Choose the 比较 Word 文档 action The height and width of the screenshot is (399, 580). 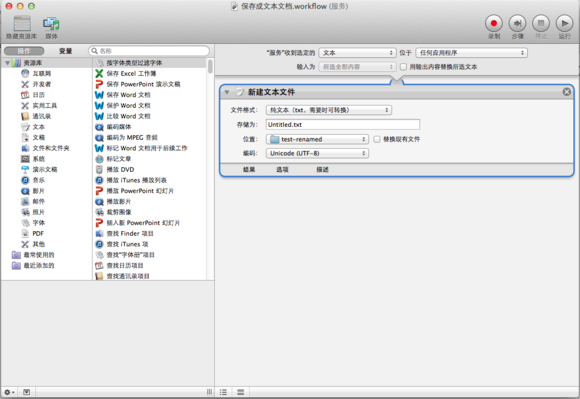point(123,116)
